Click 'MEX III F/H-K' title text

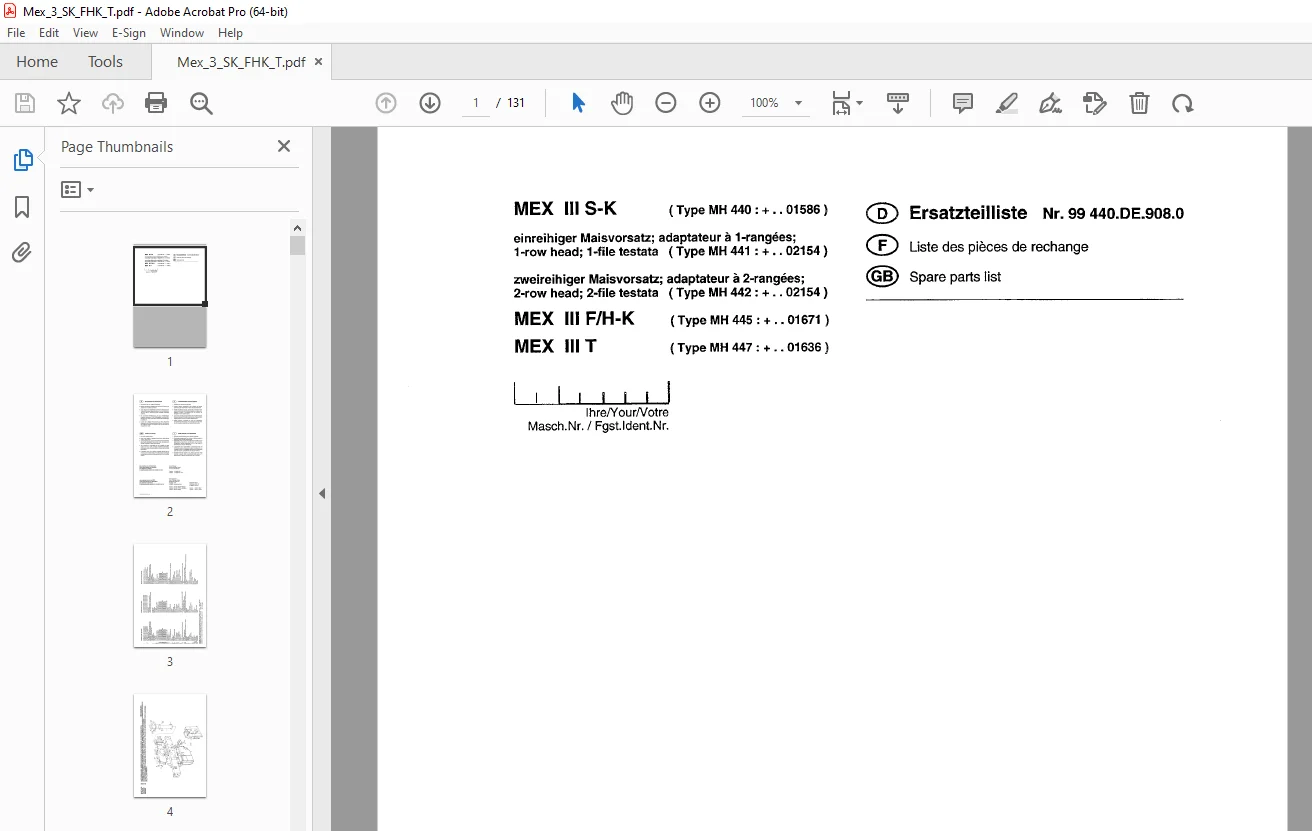tap(574, 319)
